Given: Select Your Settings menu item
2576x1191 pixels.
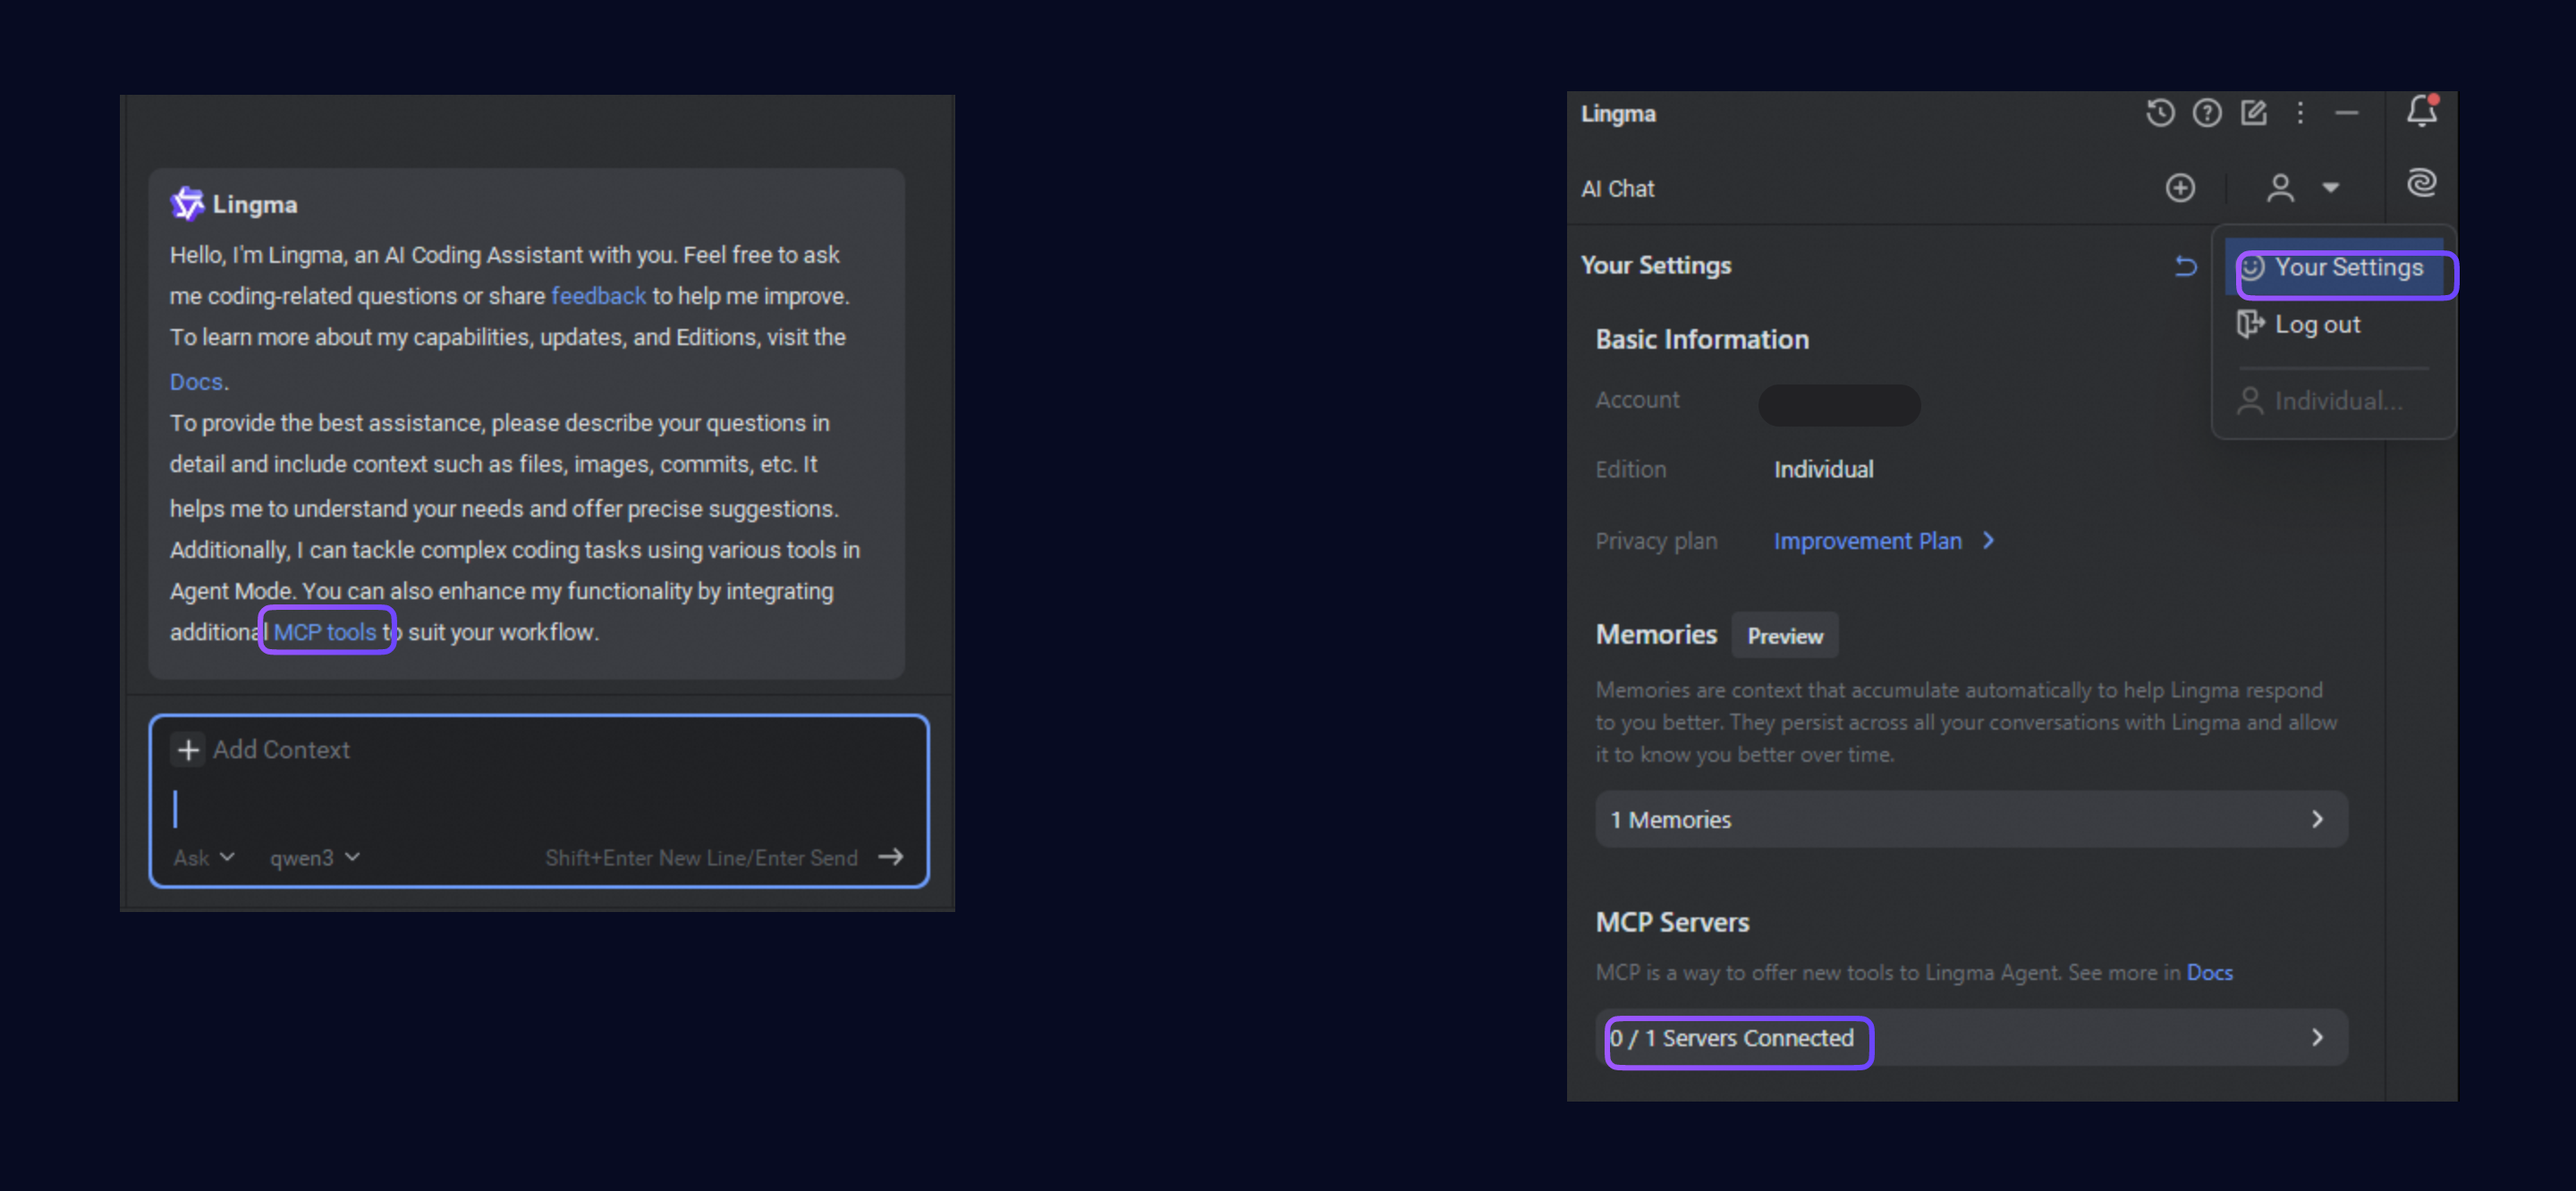Looking at the screenshot, I should (x=2346, y=268).
